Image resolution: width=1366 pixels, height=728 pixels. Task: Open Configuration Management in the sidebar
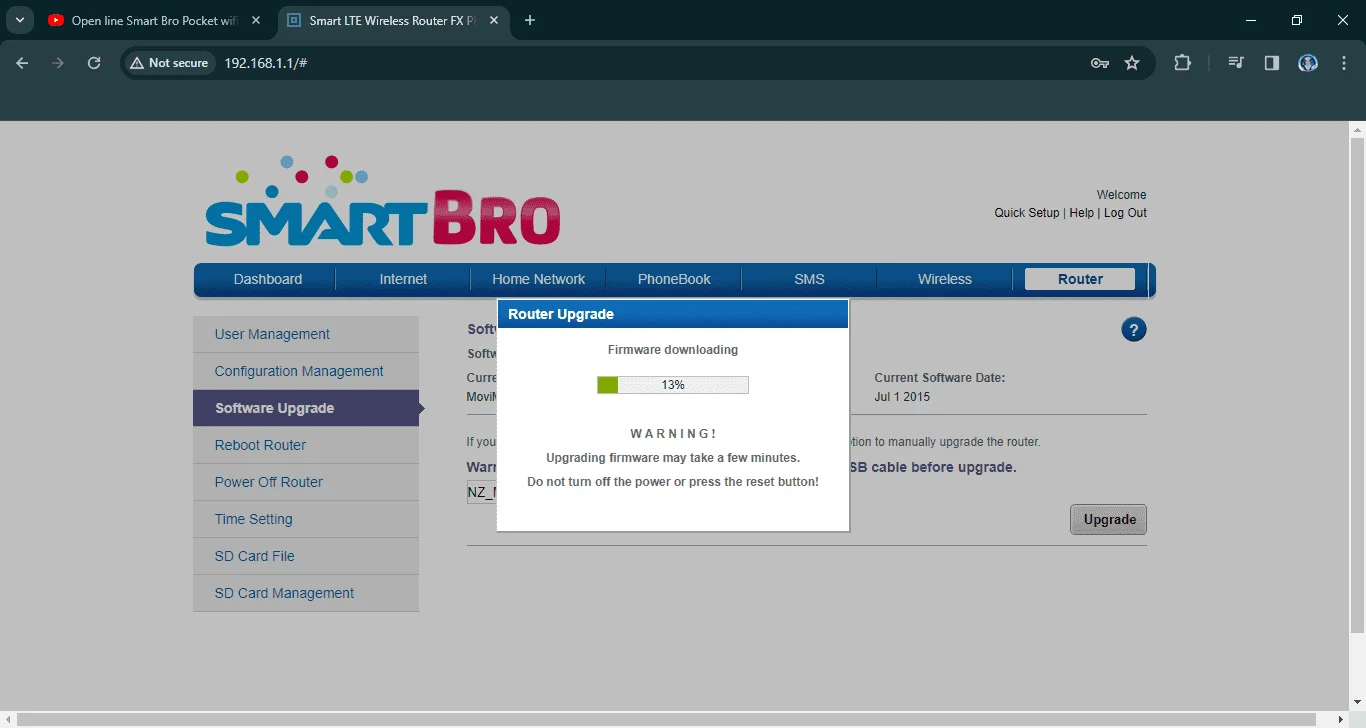pyautogui.click(x=306, y=371)
